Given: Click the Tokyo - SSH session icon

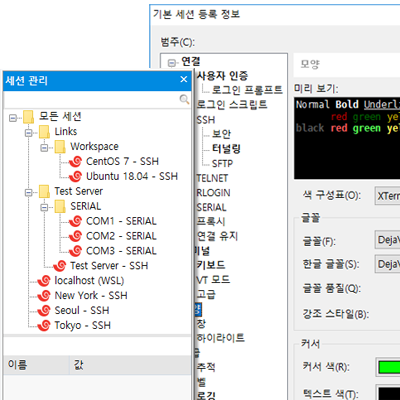Looking at the screenshot, I should [44, 325].
